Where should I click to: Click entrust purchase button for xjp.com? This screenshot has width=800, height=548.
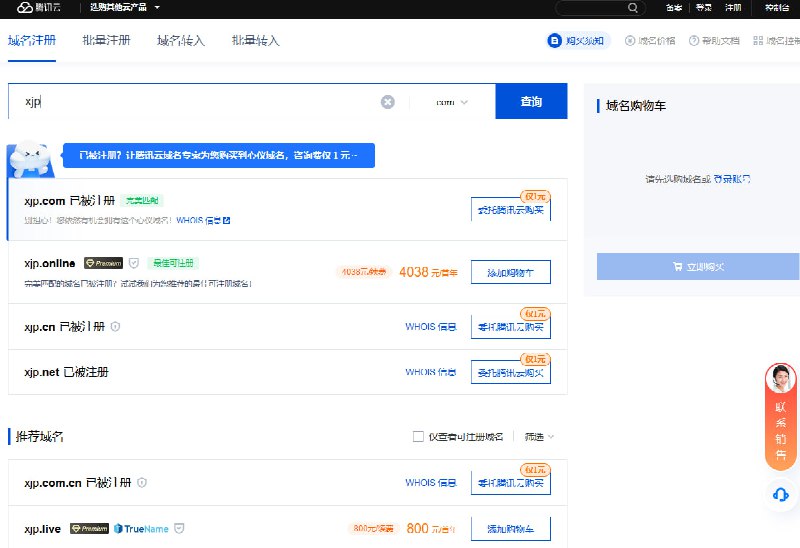[511, 209]
